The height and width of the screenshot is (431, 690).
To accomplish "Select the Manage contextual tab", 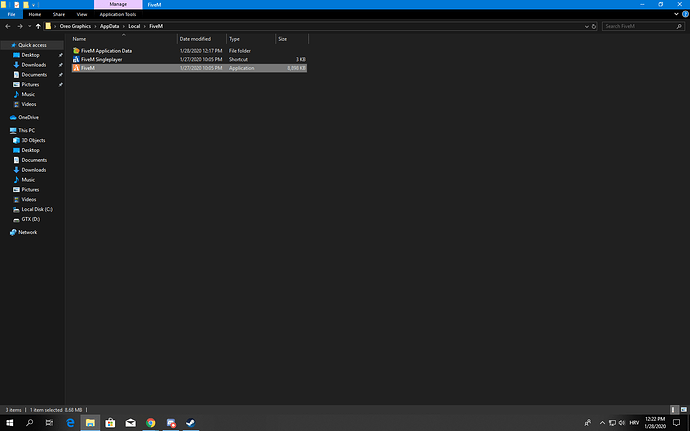I will click(118, 4).
